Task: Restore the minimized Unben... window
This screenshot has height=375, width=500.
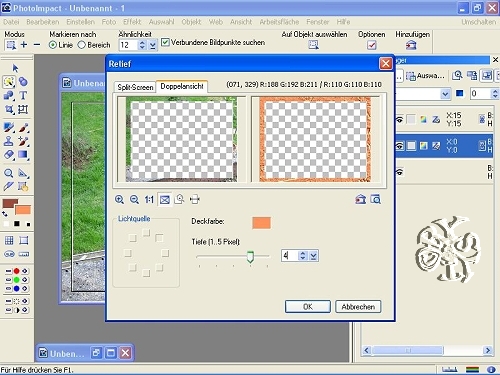Action: (x=96, y=353)
